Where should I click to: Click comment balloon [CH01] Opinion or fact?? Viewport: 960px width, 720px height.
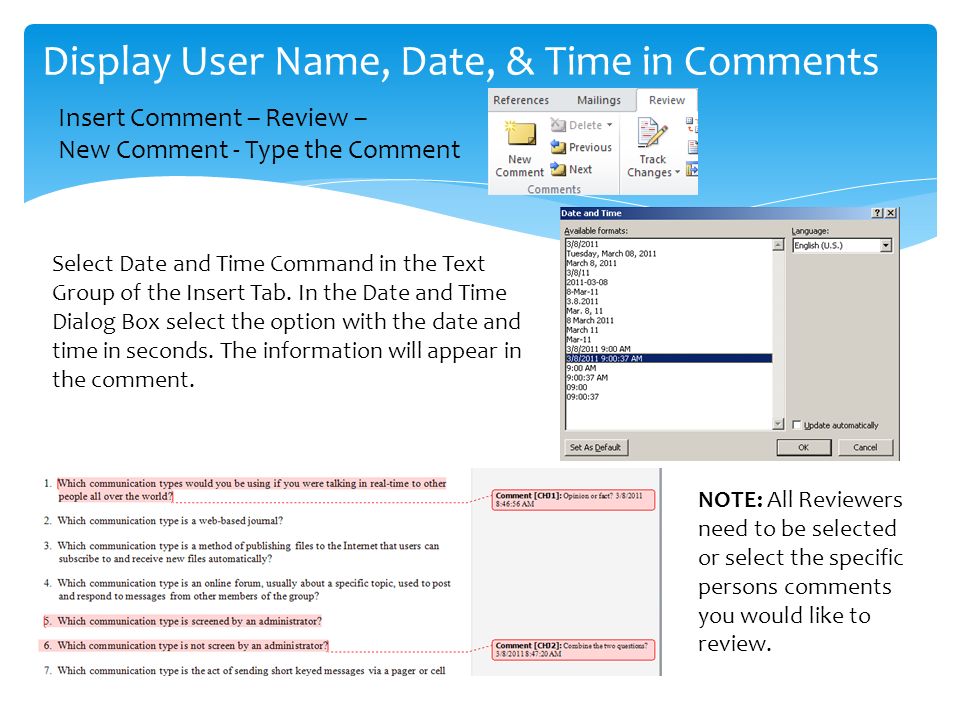point(573,500)
